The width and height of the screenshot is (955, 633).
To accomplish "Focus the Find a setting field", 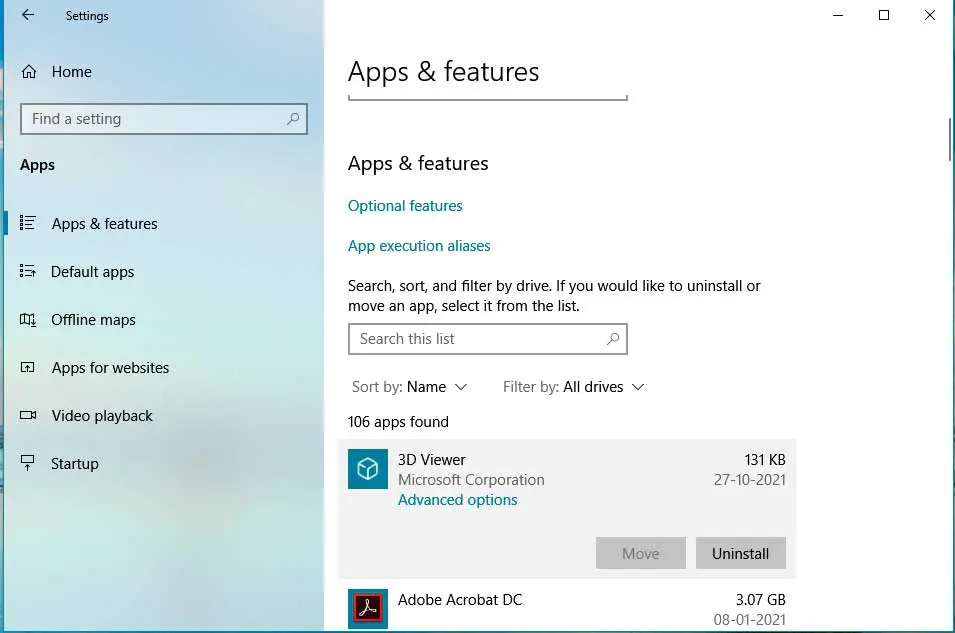I will 163,119.
